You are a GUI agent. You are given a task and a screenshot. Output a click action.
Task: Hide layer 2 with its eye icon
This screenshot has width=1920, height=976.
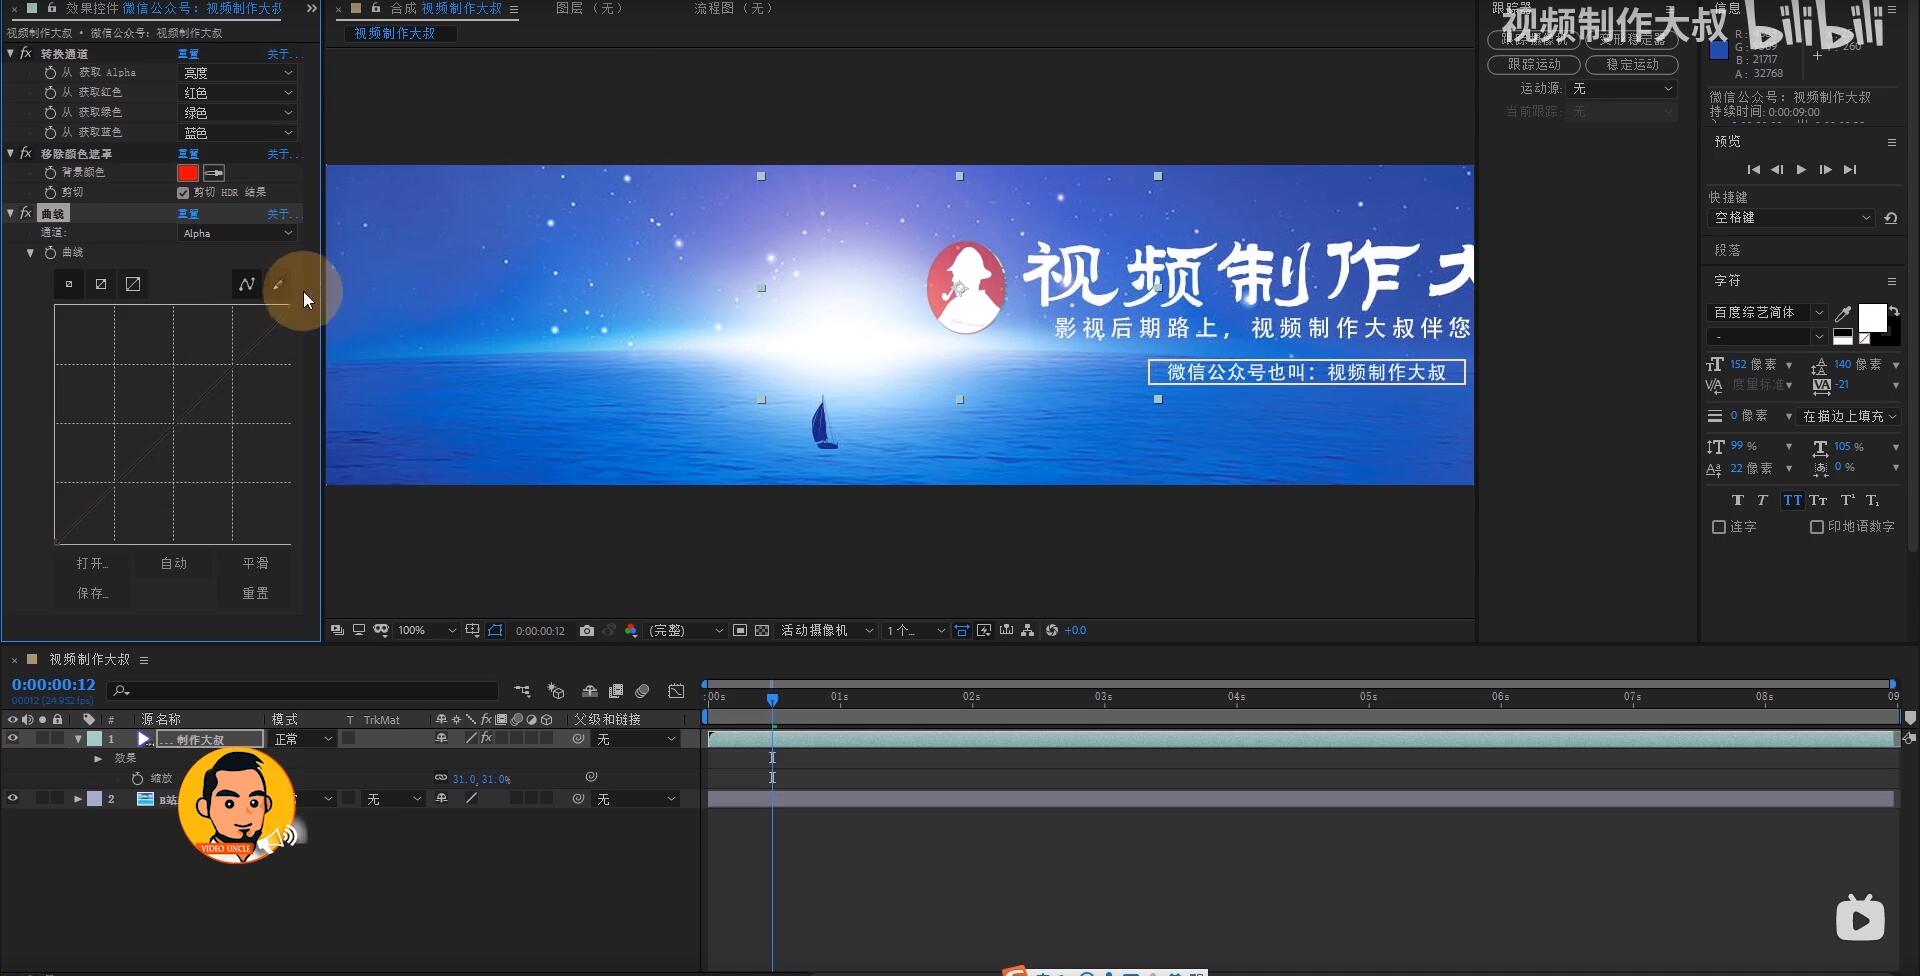pos(13,799)
